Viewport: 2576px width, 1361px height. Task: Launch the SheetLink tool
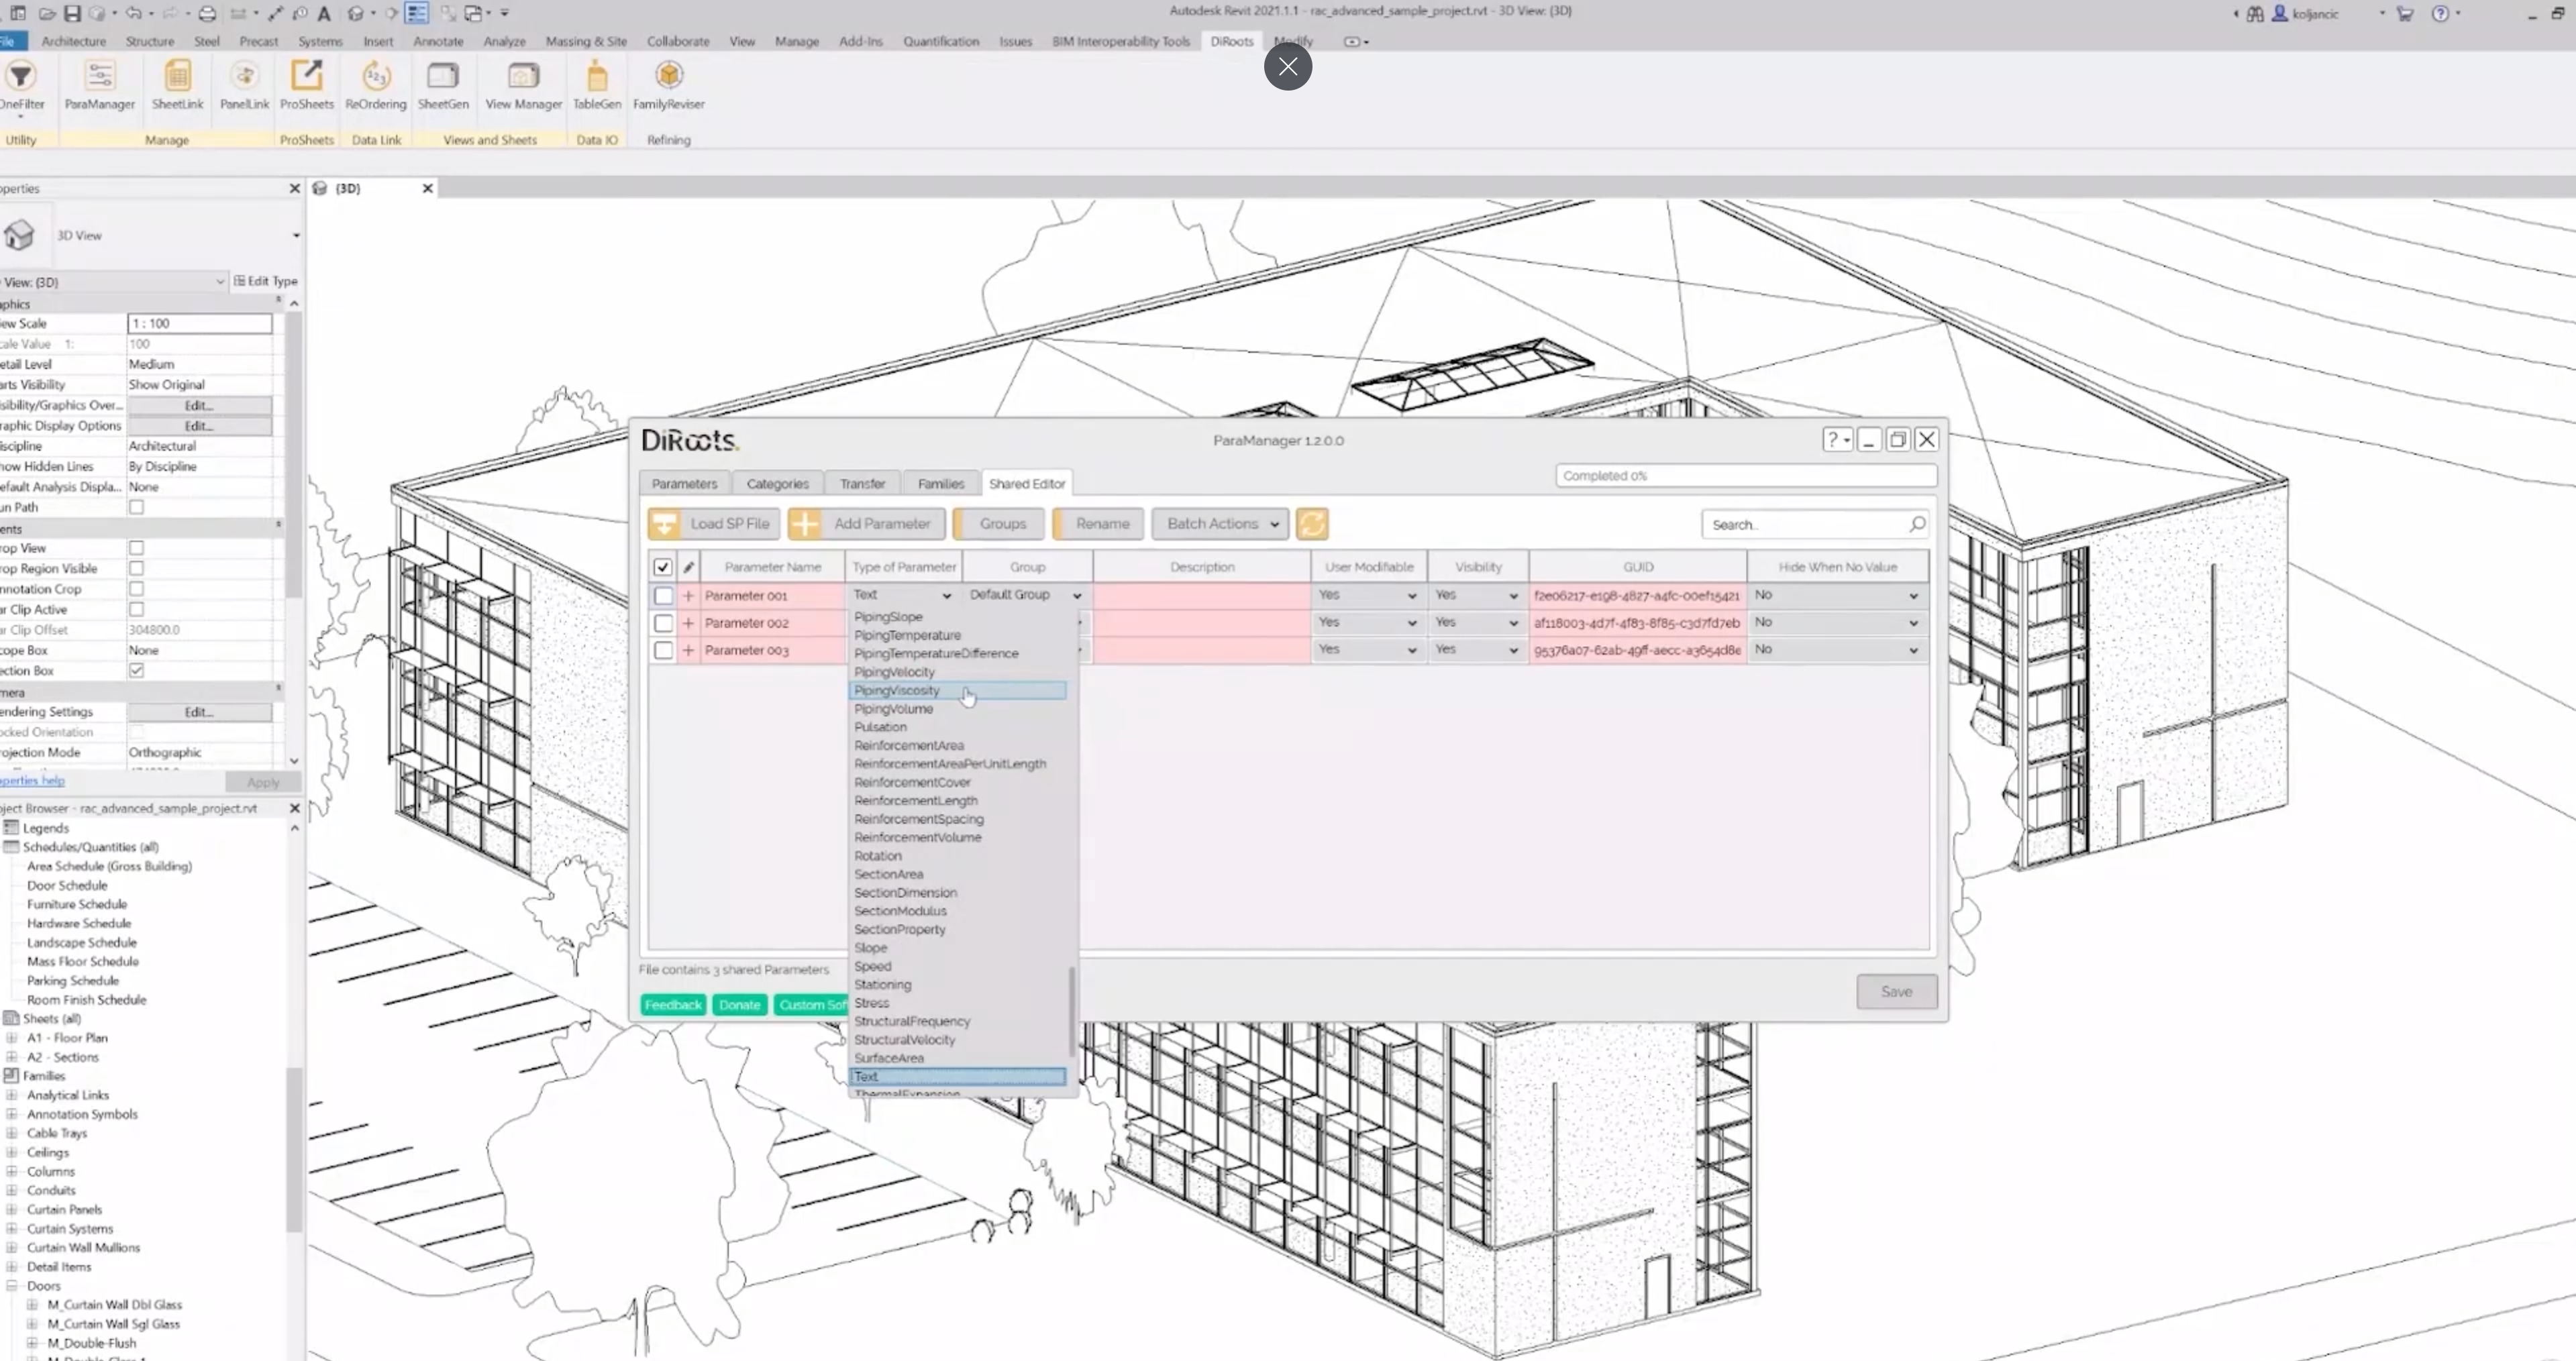[177, 84]
